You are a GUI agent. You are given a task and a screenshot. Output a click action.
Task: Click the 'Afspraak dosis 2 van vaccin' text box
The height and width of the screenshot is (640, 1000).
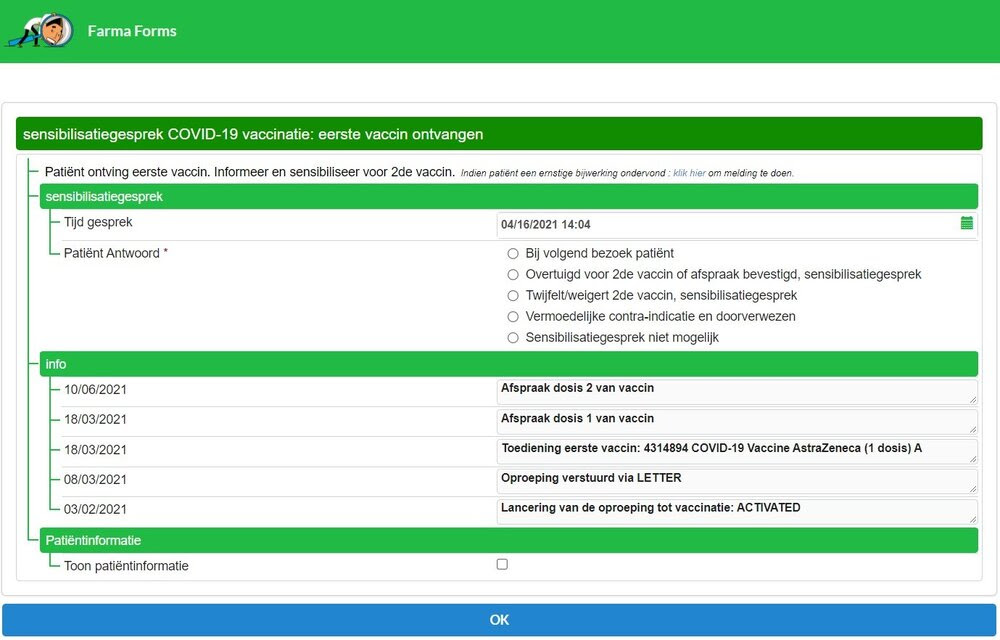point(737,392)
